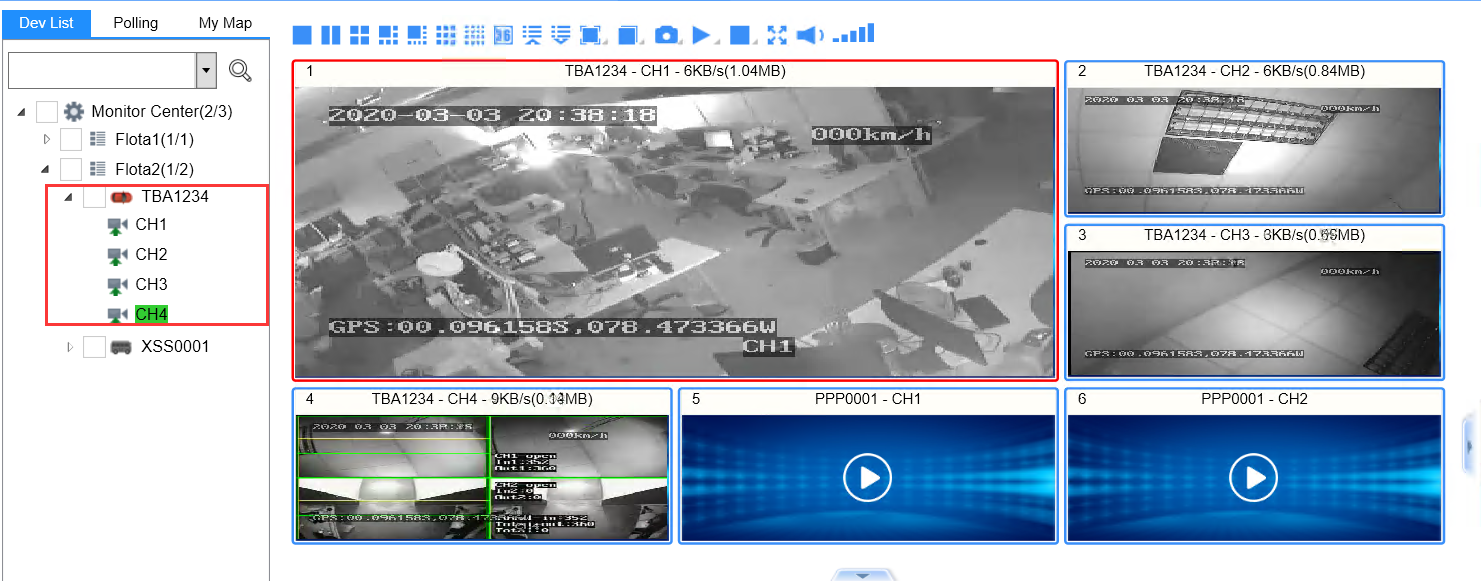Play the PPP0001 - CH2 video window
Viewport: 1481px width, 581px height.
tap(1254, 478)
